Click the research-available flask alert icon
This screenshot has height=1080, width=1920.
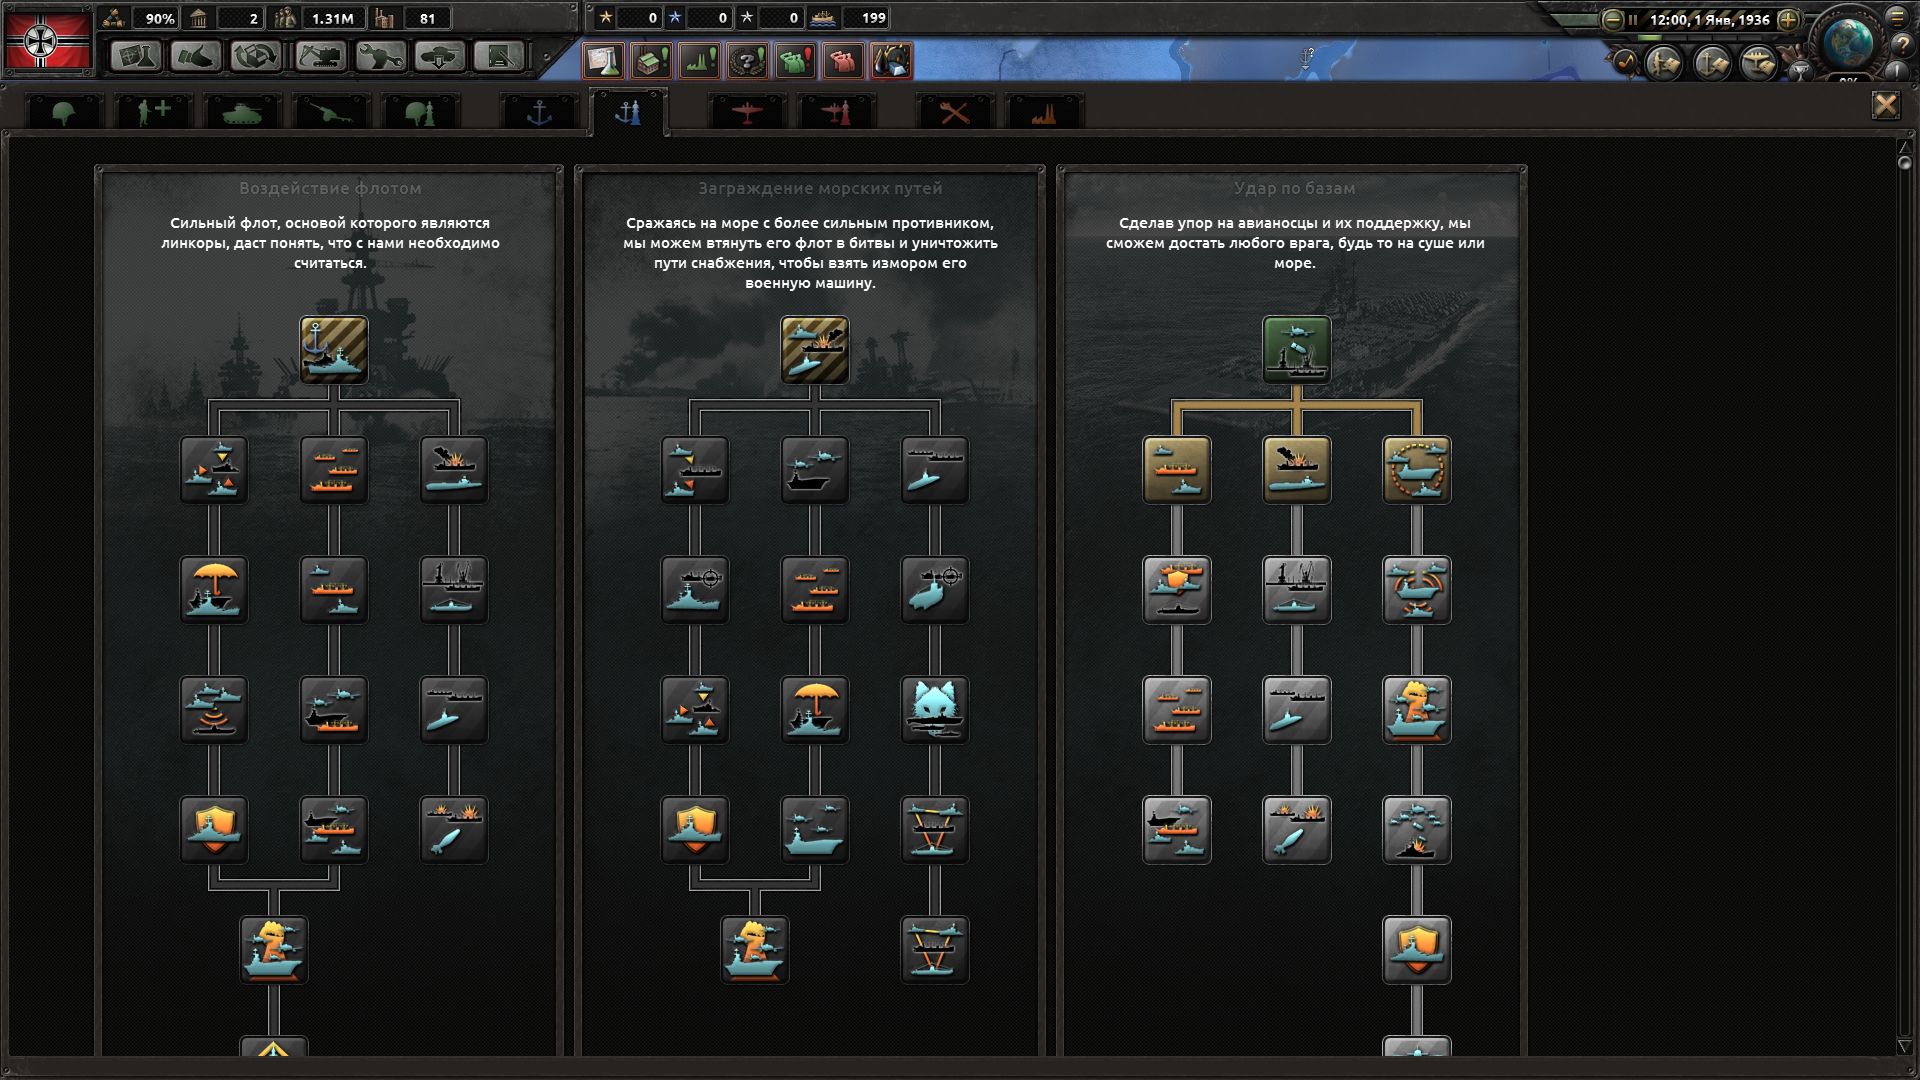[603, 61]
